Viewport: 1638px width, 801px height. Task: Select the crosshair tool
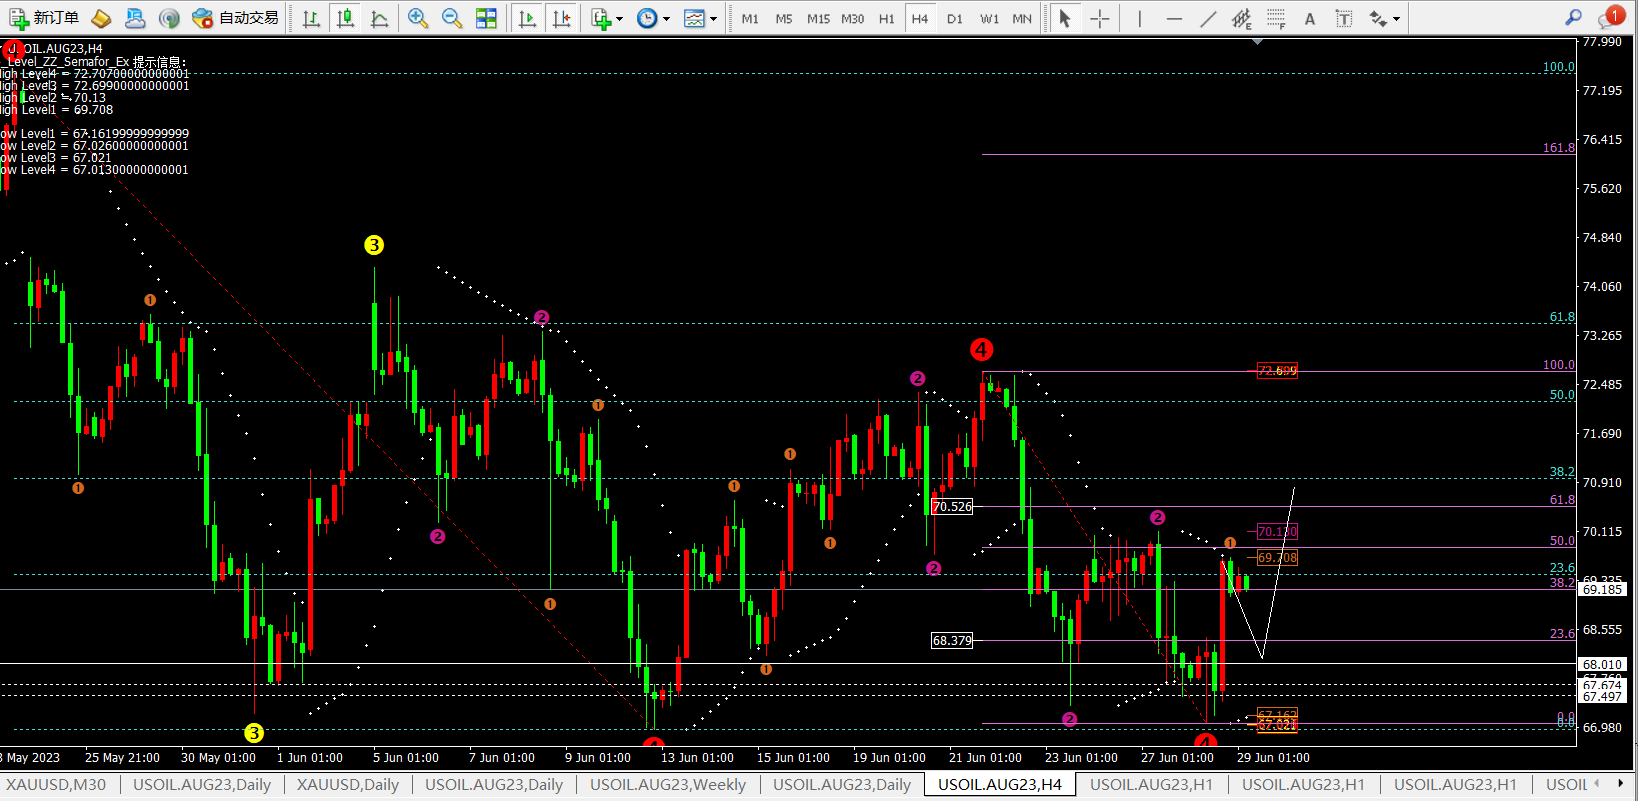1100,18
